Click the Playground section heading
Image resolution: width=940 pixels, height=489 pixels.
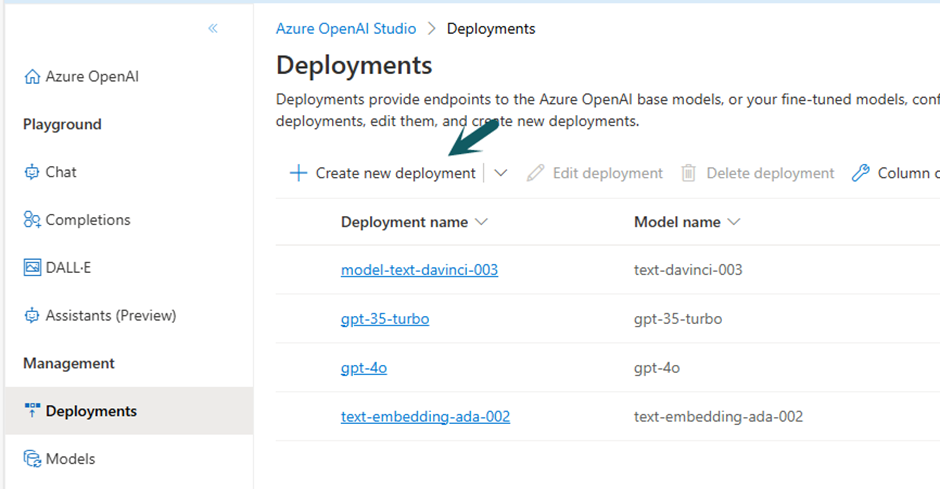click(x=62, y=124)
